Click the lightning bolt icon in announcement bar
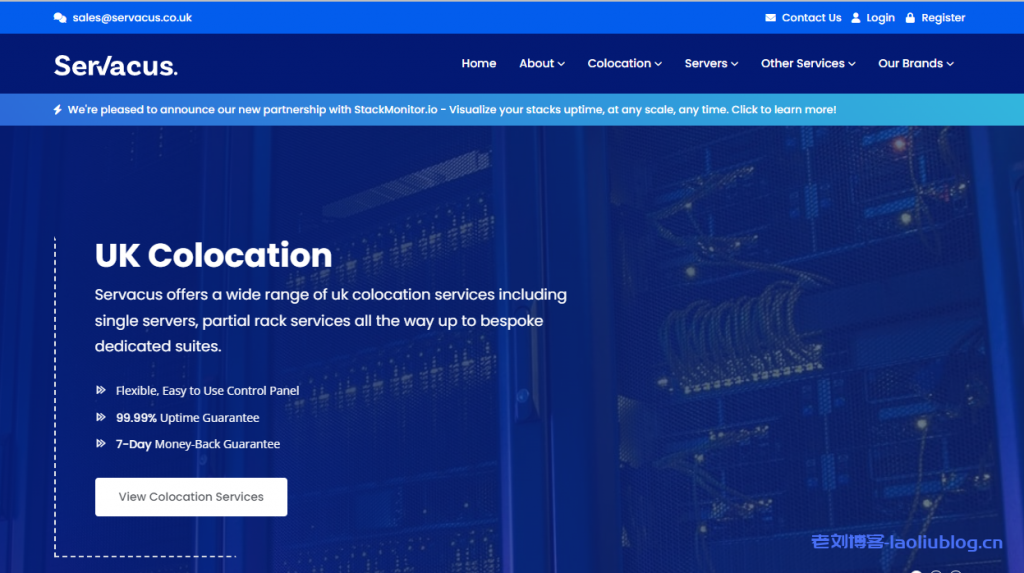The image size is (1024, 573). tap(57, 110)
